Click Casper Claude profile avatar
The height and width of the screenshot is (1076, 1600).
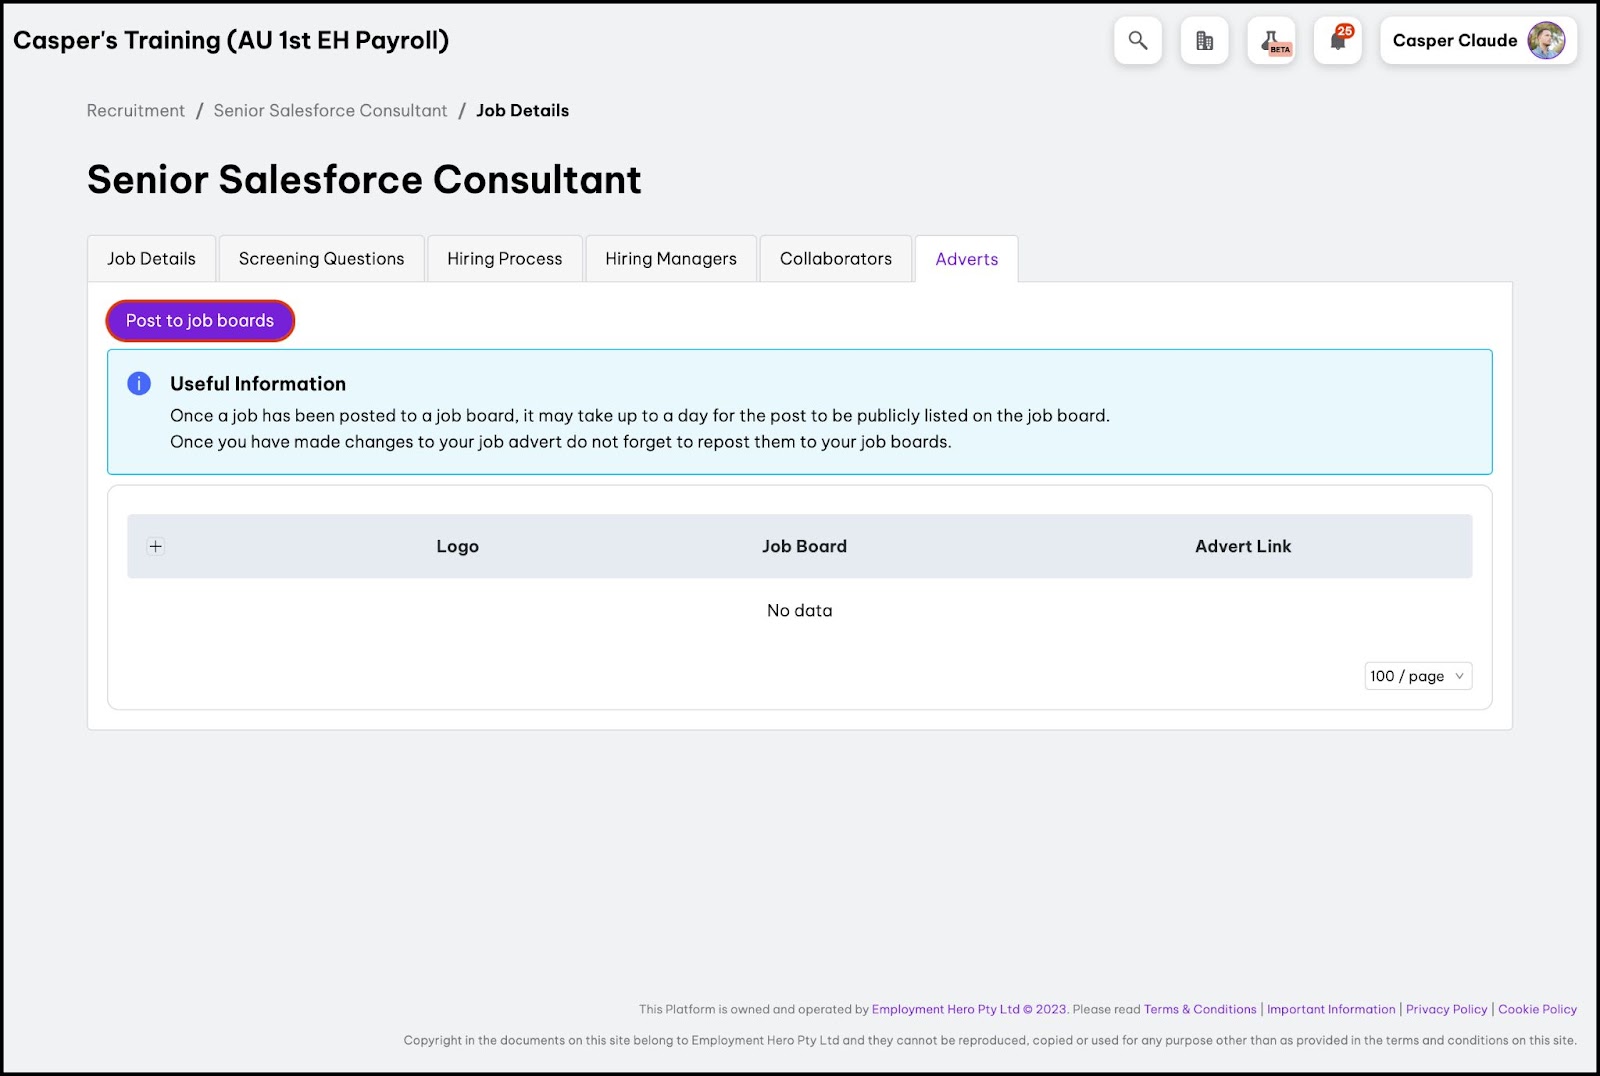click(1546, 41)
